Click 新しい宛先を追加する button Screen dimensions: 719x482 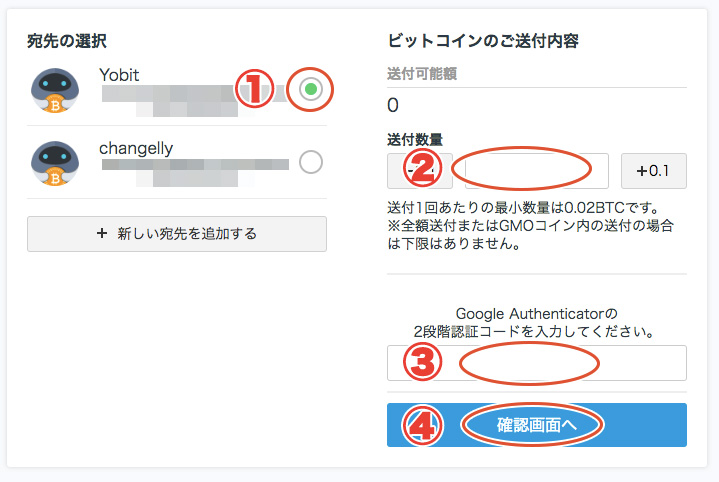[x=177, y=234]
